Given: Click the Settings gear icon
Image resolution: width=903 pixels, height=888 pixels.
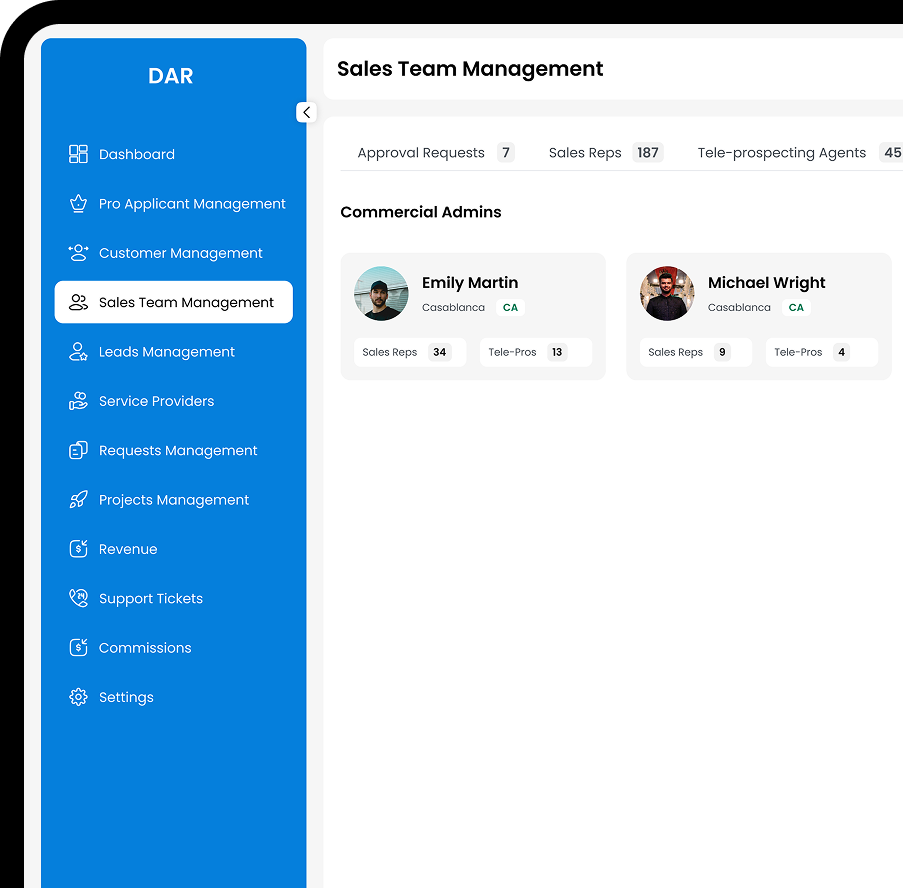Looking at the screenshot, I should (78, 697).
